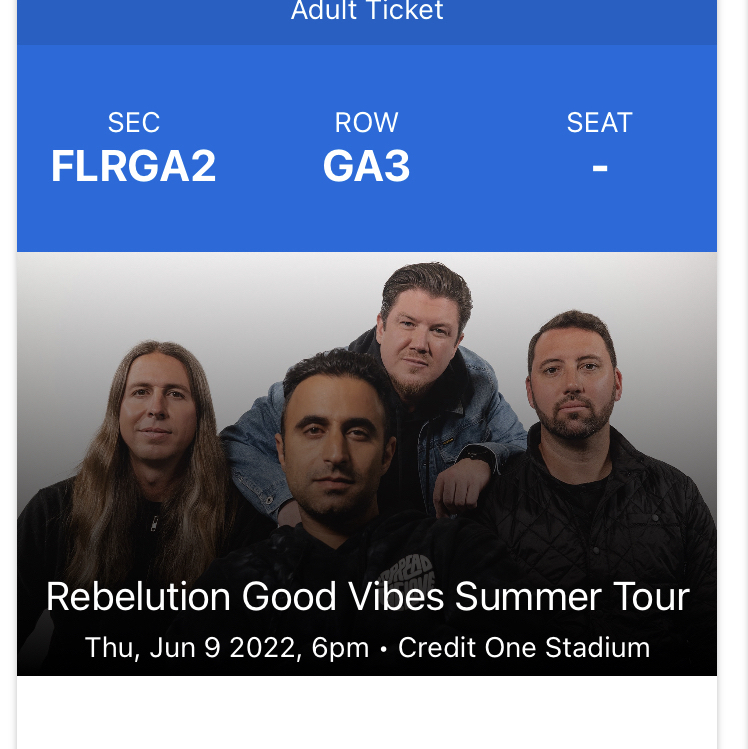748x749 pixels.
Task: Click the long-haired band member's face
Action: pyautogui.click(x=158, y=406)
